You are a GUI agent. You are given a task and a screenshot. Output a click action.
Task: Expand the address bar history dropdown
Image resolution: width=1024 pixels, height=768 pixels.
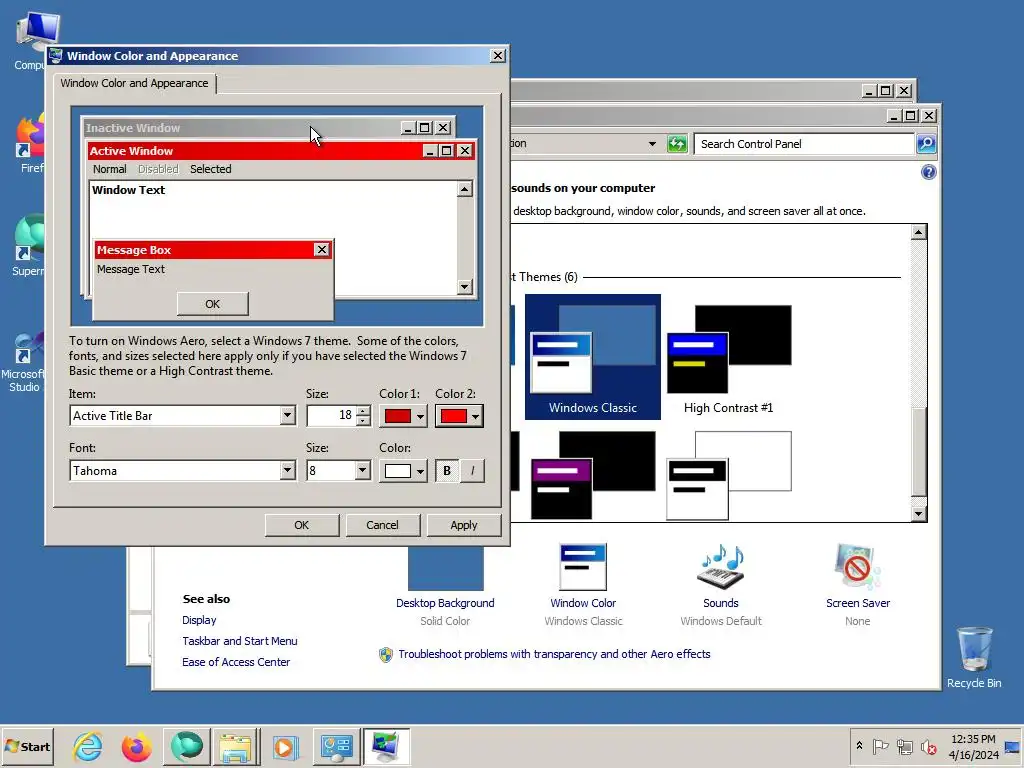click(652, 144)
